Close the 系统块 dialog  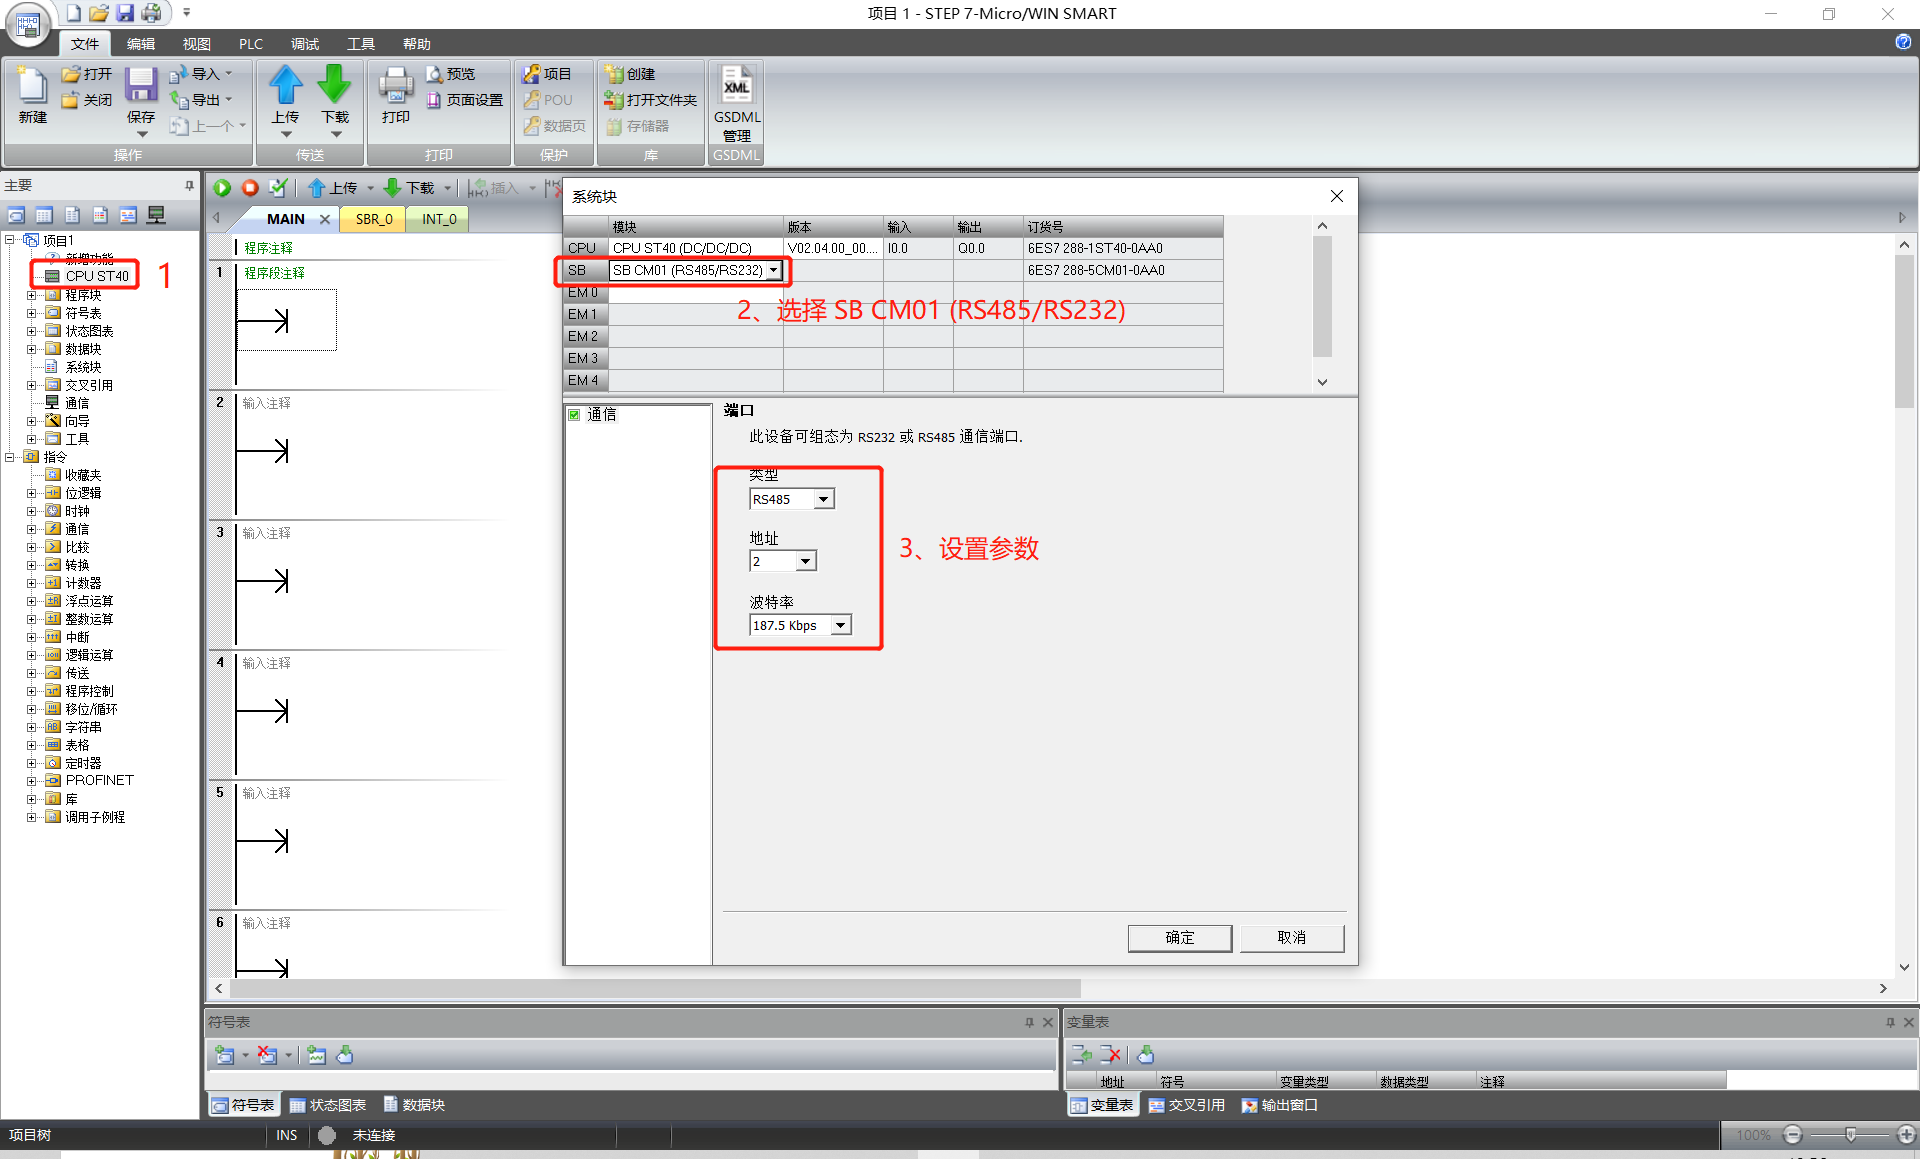click(x=1337, y=196)
